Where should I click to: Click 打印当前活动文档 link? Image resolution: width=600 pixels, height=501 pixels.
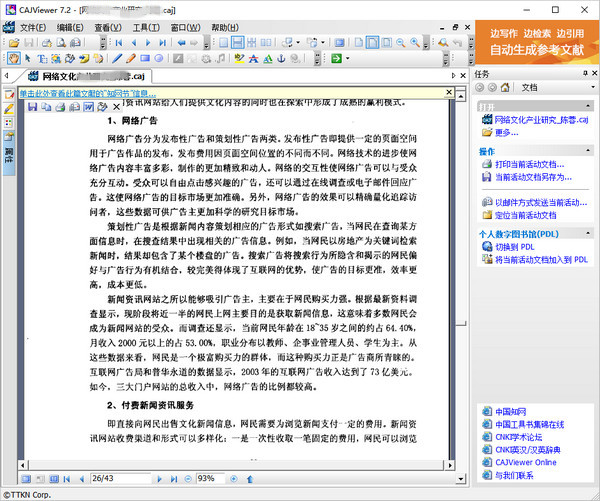click(530, 164)
